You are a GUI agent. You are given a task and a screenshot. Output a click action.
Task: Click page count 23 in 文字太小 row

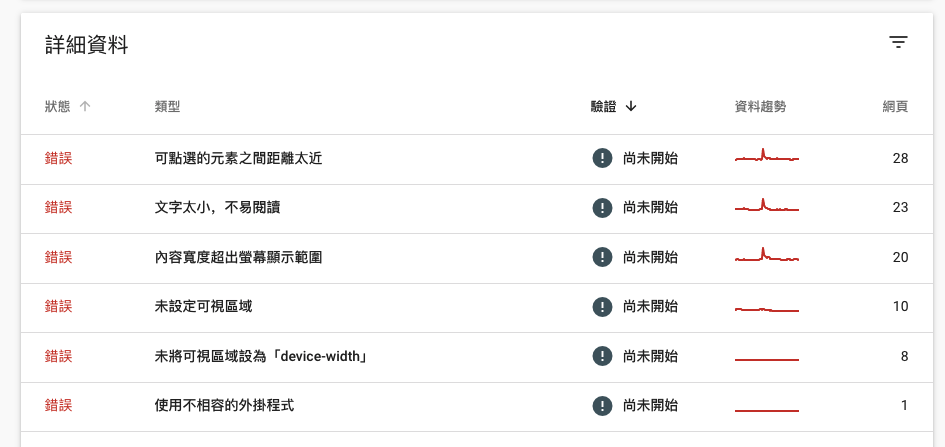coord(900,208)
